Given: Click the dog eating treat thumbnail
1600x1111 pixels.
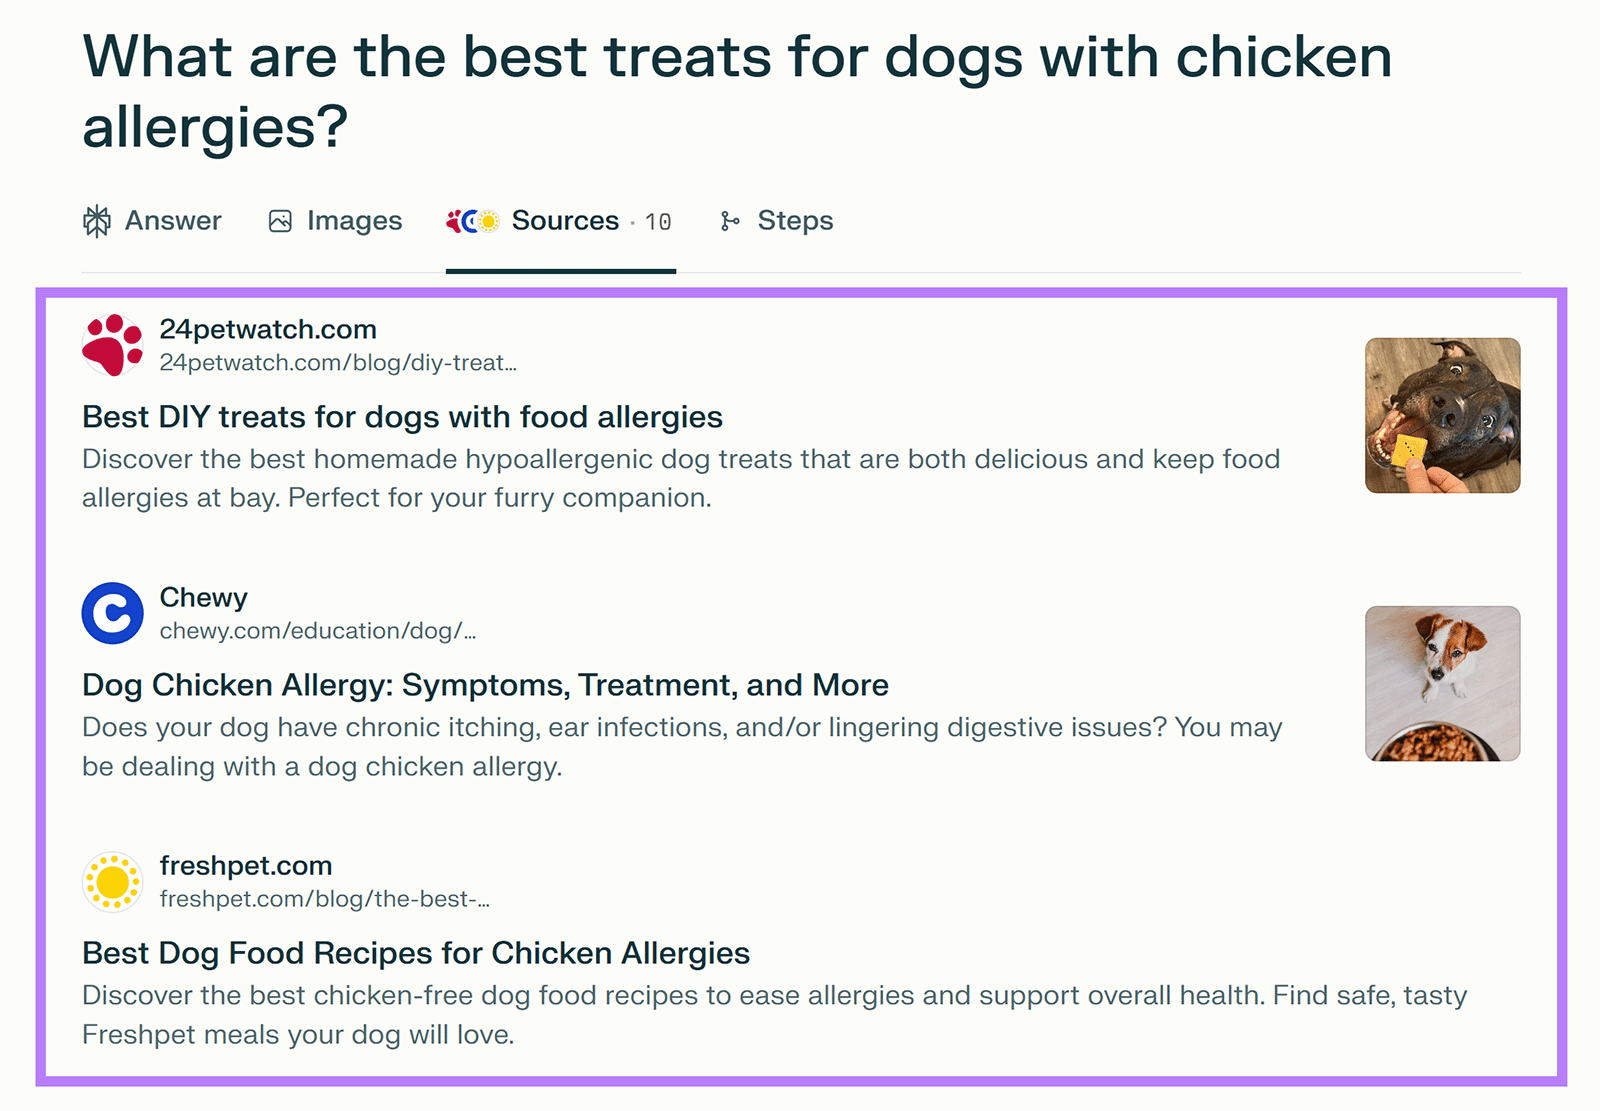Looking at the screenshot, I should [1442, 413].
